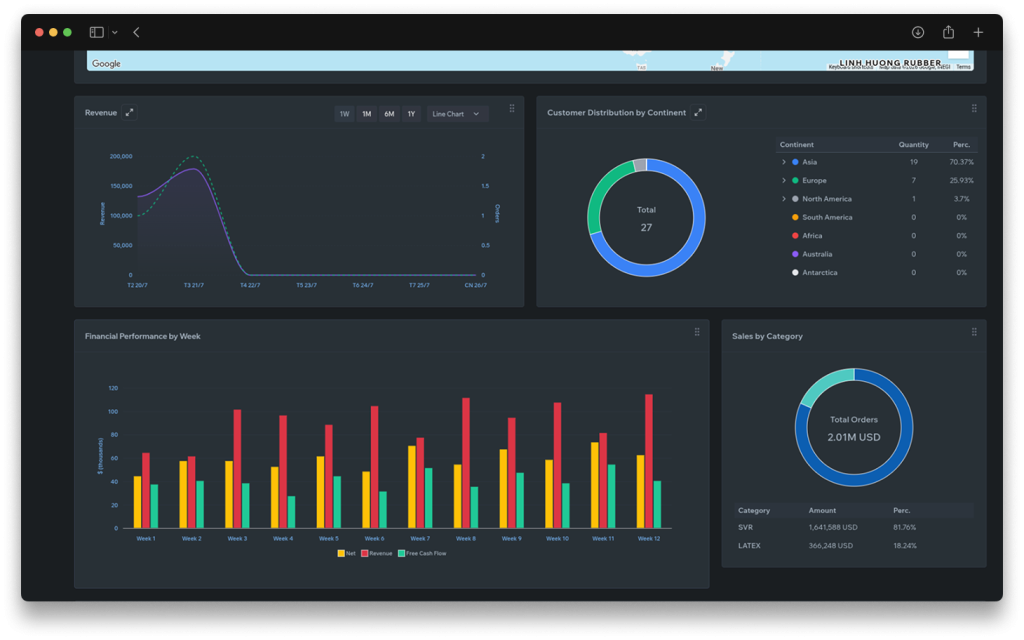Screen dimensions: 1024x640
Task: Open the Line Chart type dropdown
Action: point(456,114)
